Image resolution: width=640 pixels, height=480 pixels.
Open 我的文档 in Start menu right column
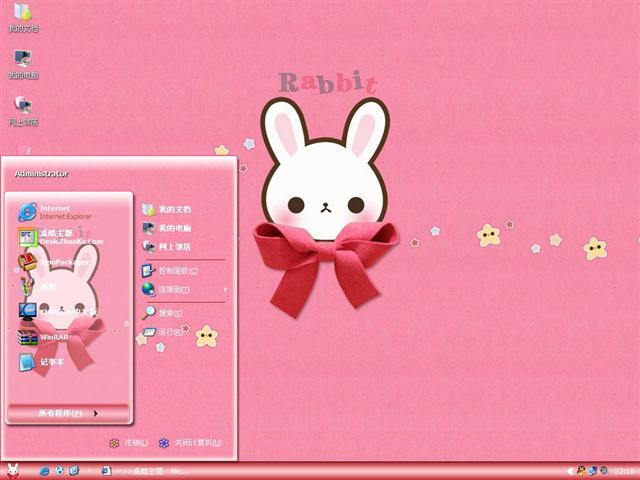point(167,209)
